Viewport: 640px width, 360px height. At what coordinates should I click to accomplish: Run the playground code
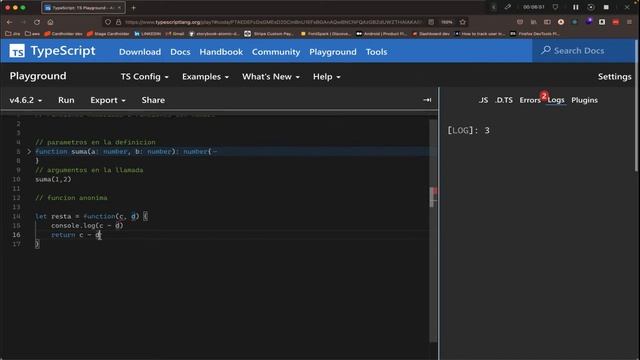click(x=66, y=100)
